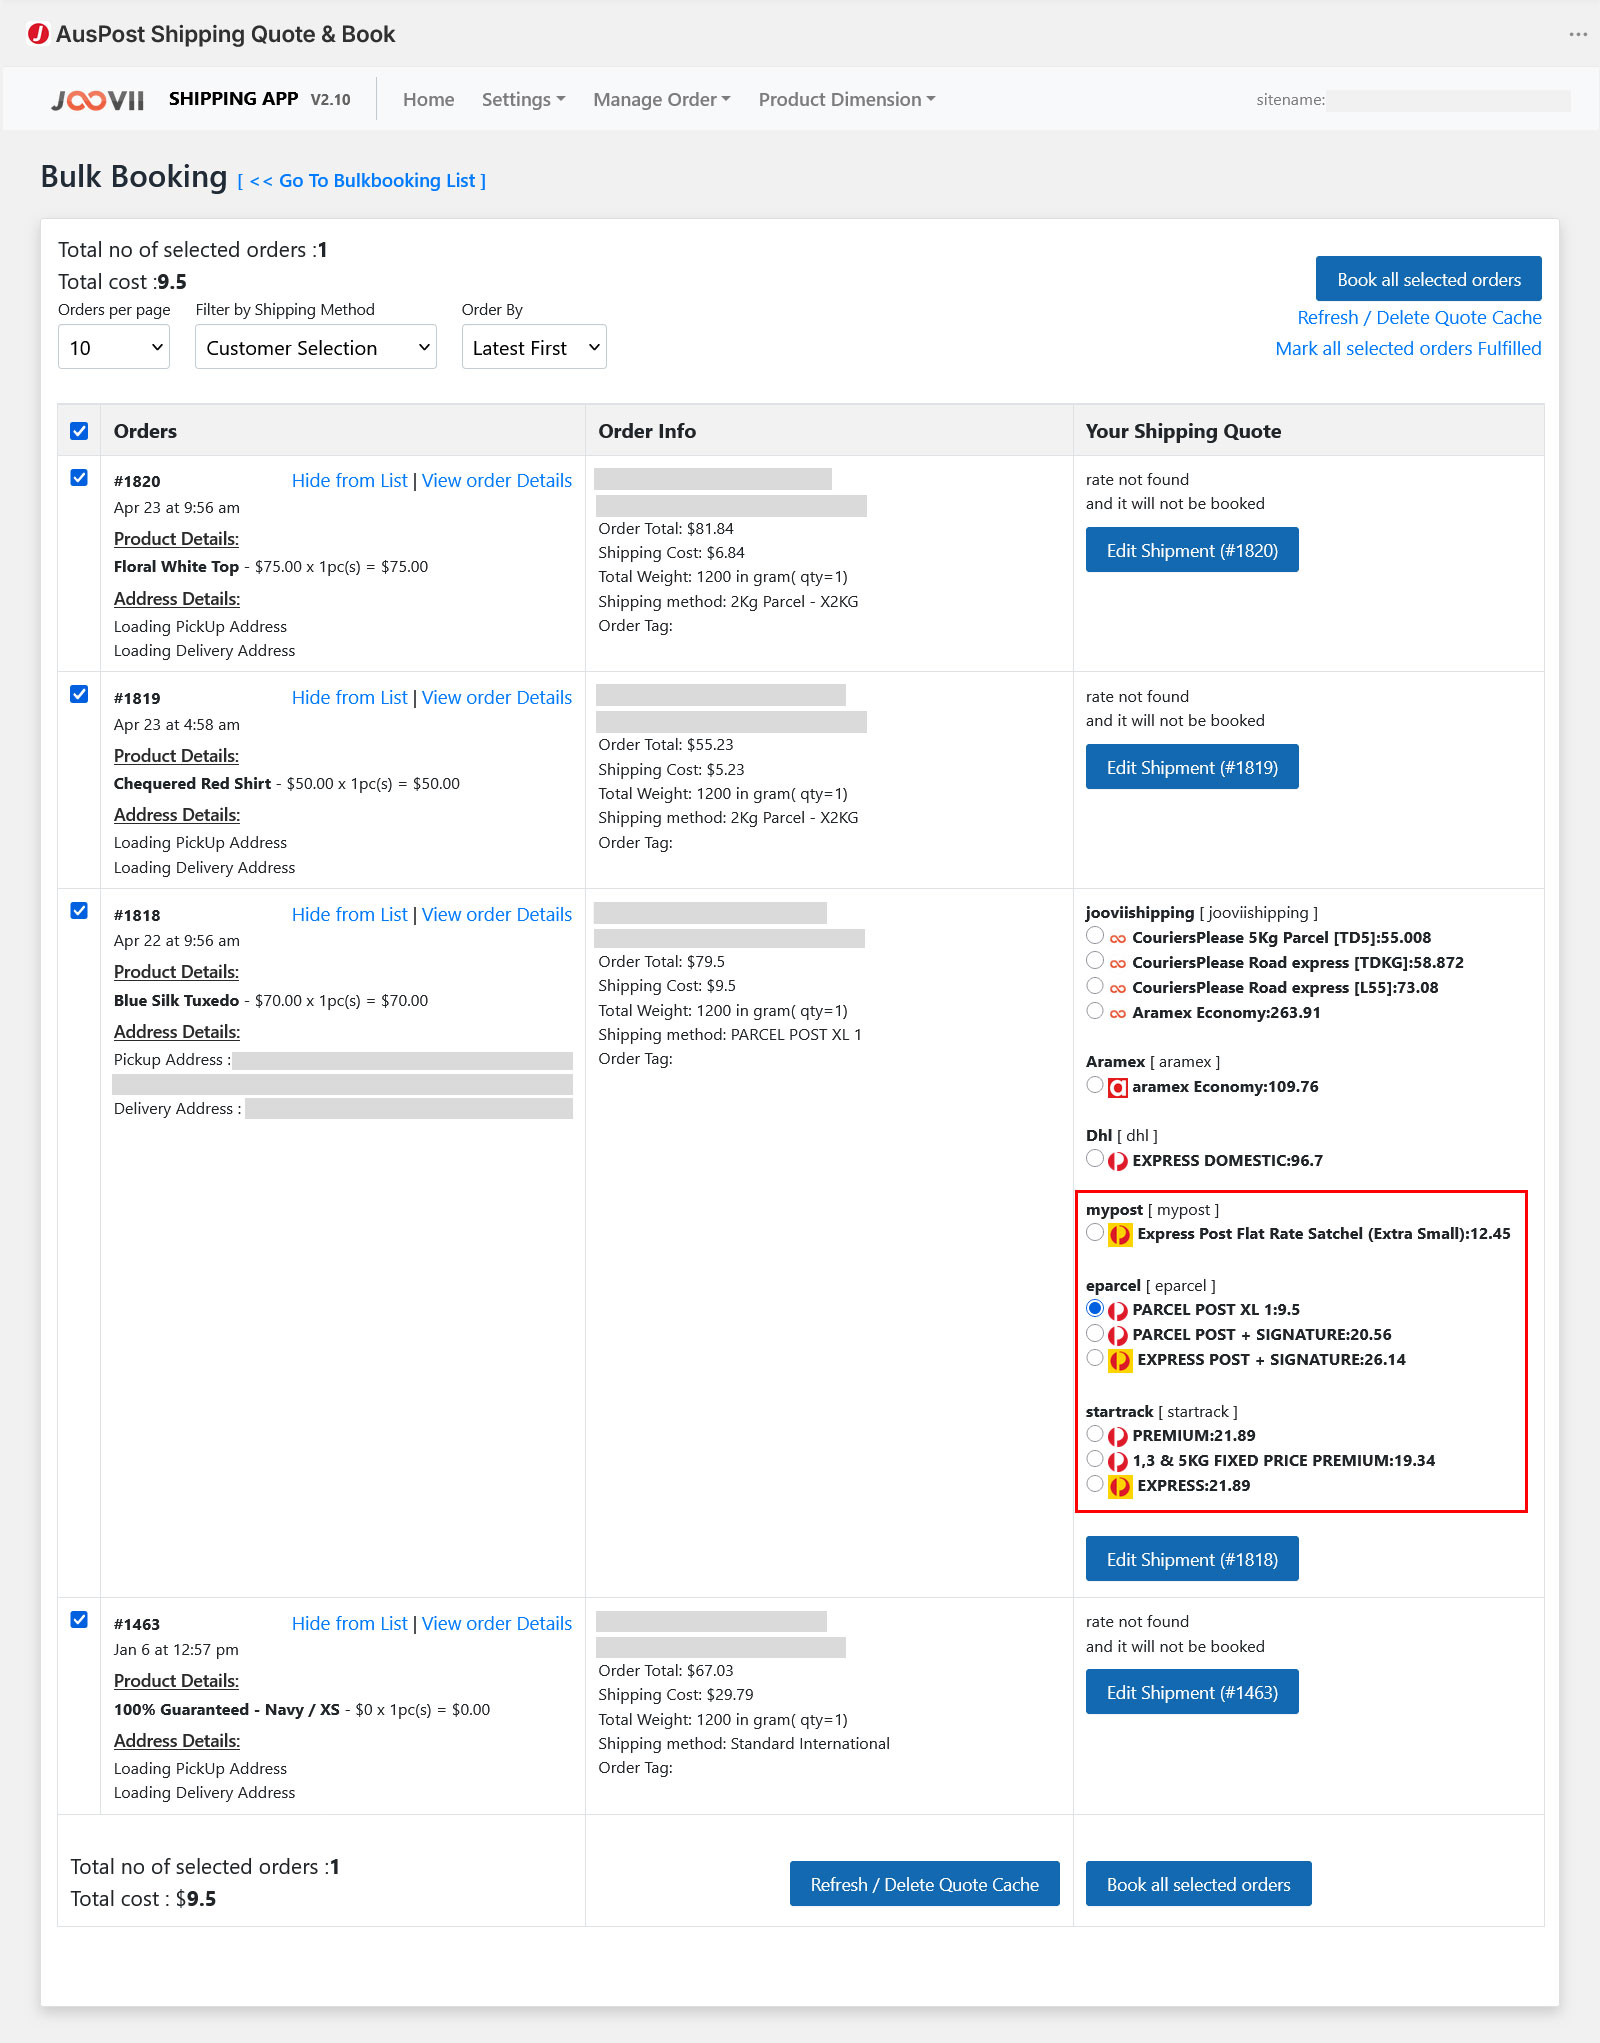
Task: Click the red J app icon beside the AusPost title
Action: (38, 34)
